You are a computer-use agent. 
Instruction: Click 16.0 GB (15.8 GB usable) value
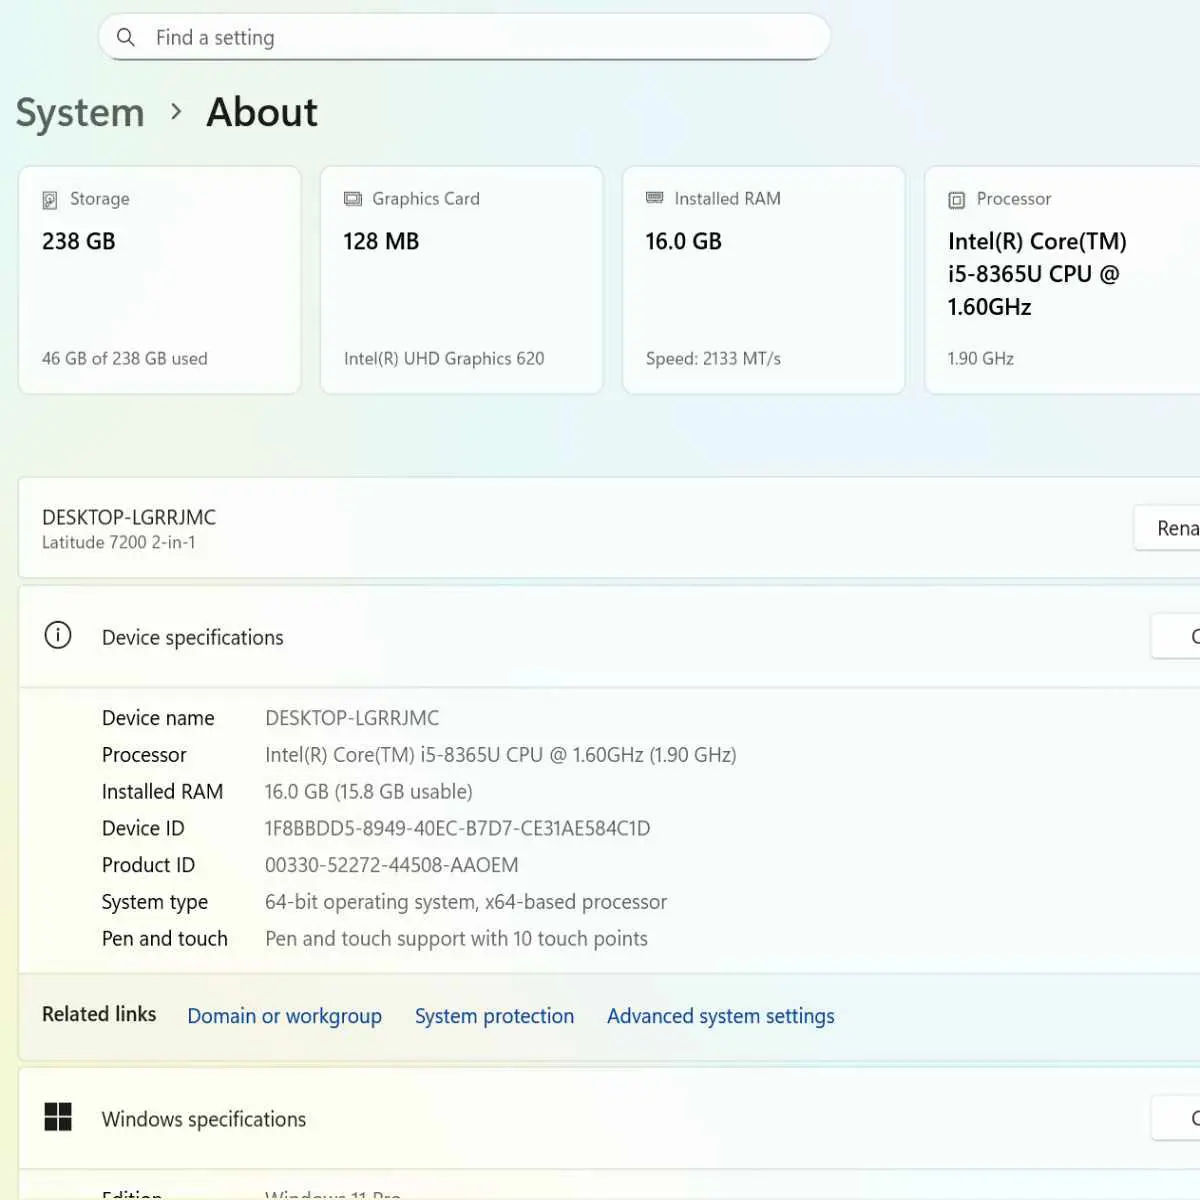(369, 792)
